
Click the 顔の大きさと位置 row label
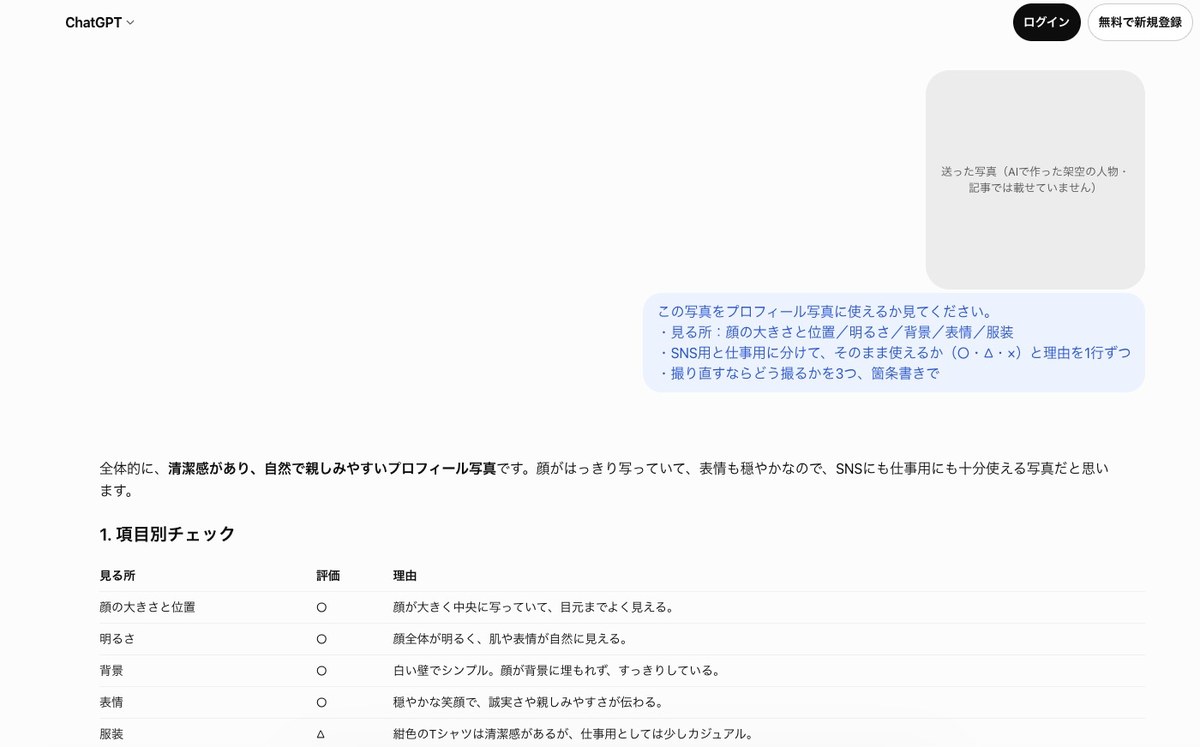click(147, 607)
